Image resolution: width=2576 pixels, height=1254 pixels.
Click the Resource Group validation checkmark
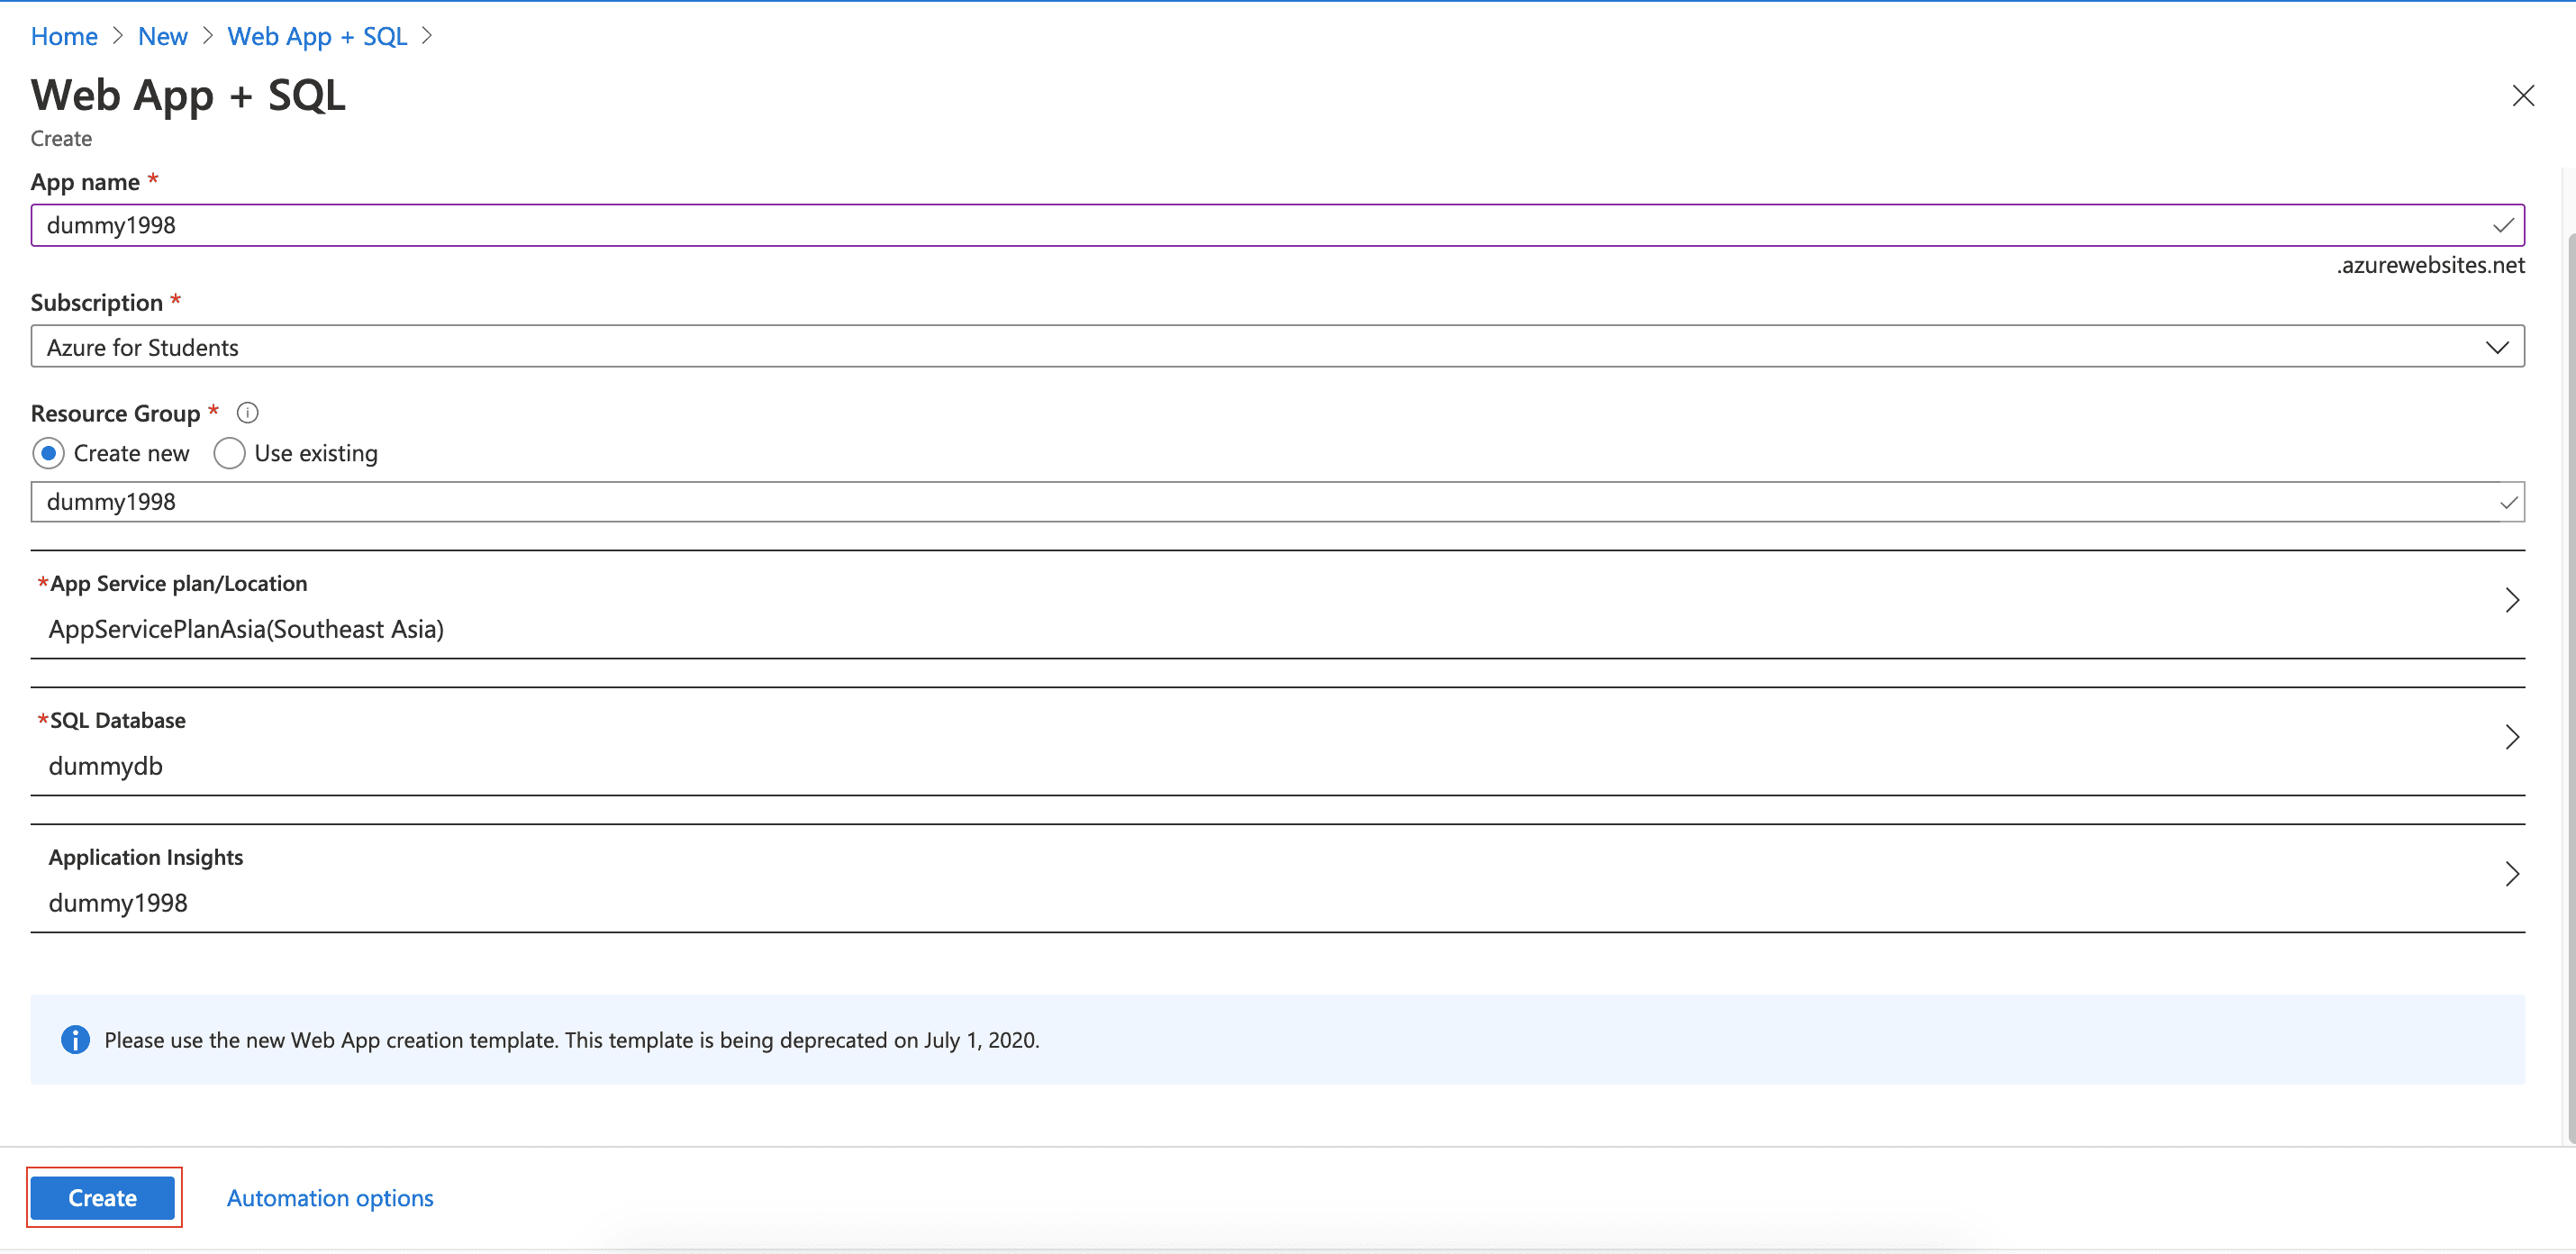pos(2508,502)
